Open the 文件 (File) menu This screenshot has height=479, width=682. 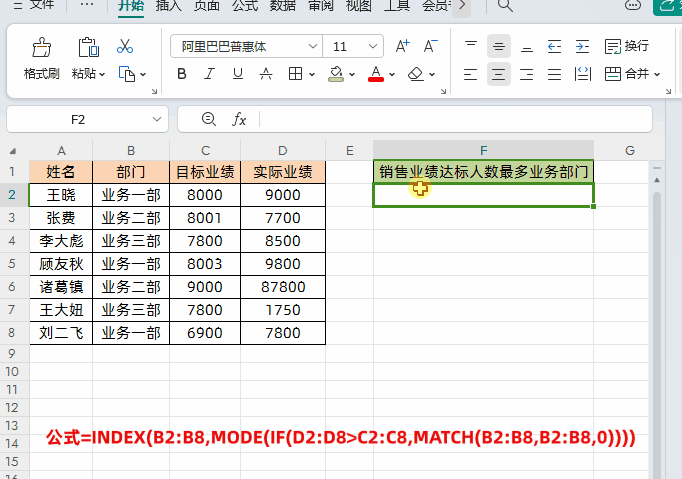[42, 5]
